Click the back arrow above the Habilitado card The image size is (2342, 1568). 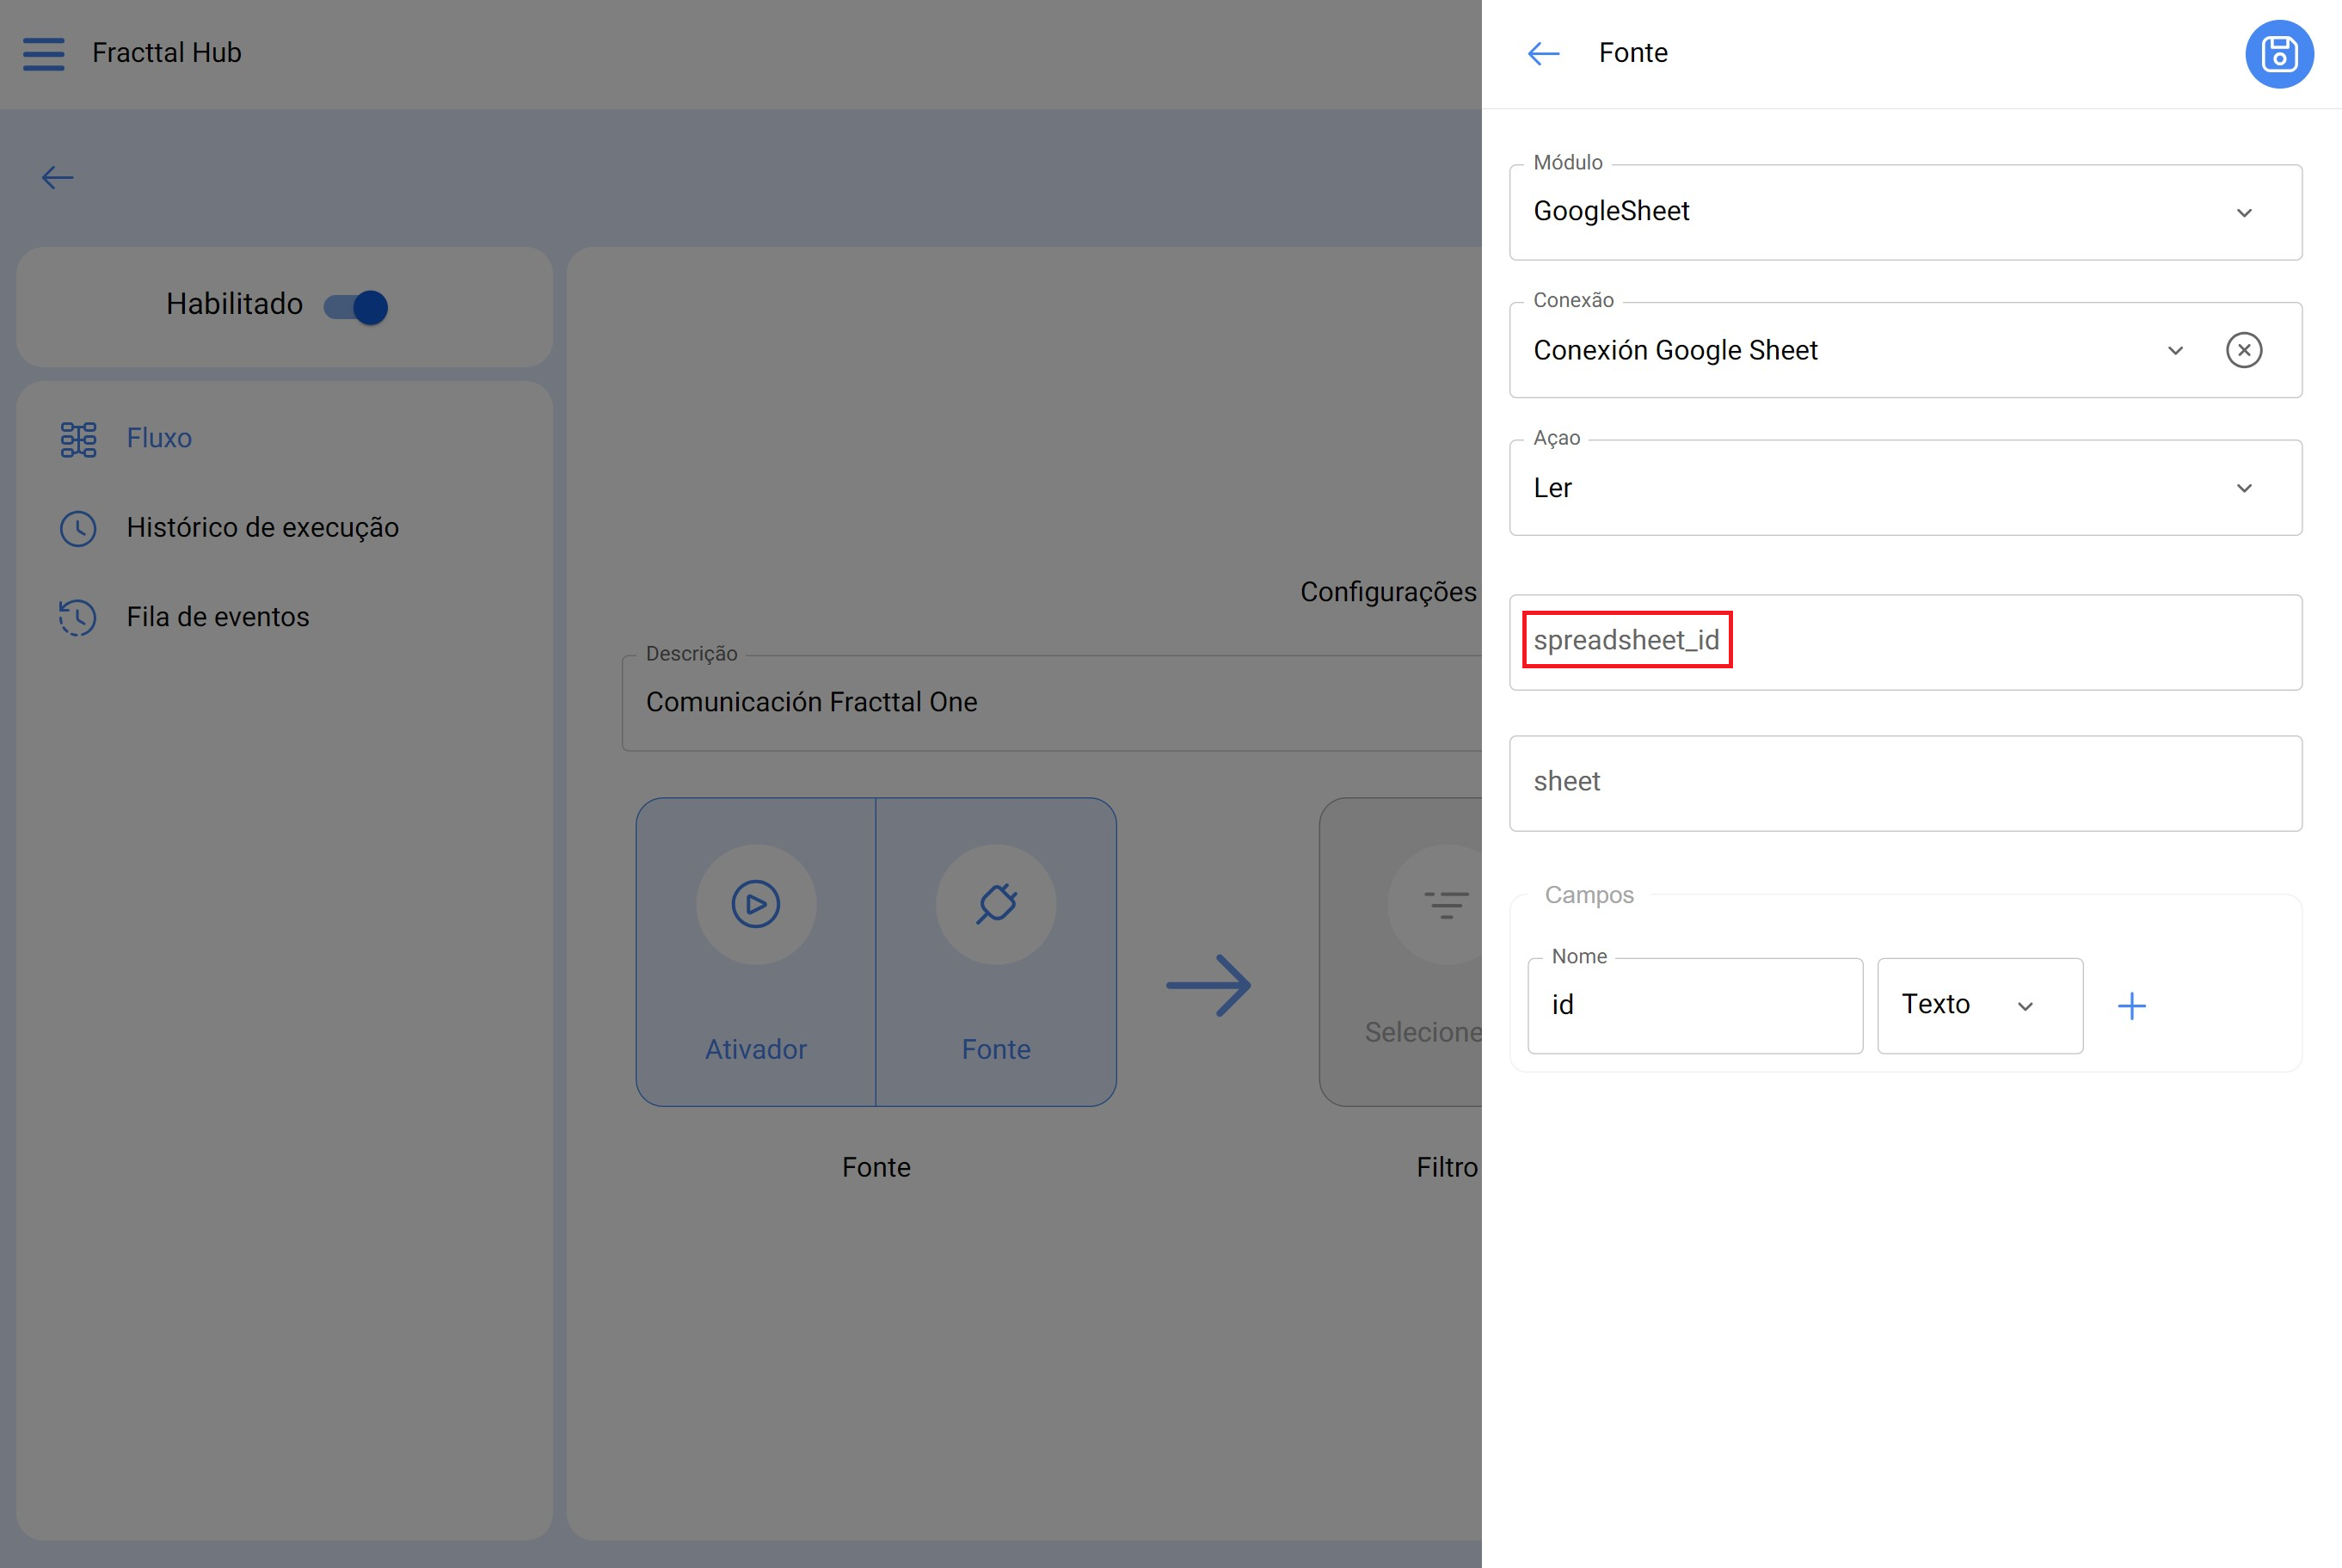pyautogui.click(x=57, y=178)
